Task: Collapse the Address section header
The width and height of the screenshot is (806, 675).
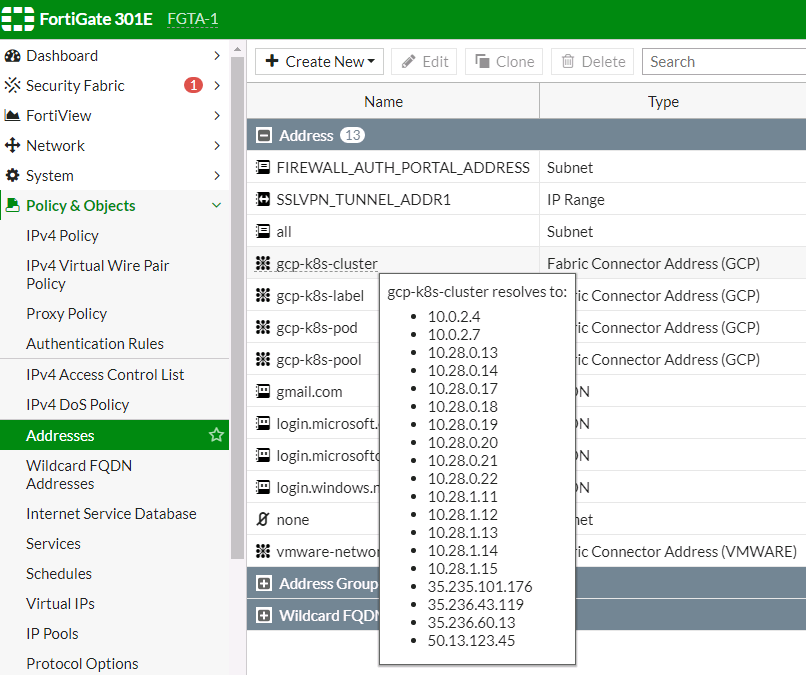Action: [x=262, y=135]
